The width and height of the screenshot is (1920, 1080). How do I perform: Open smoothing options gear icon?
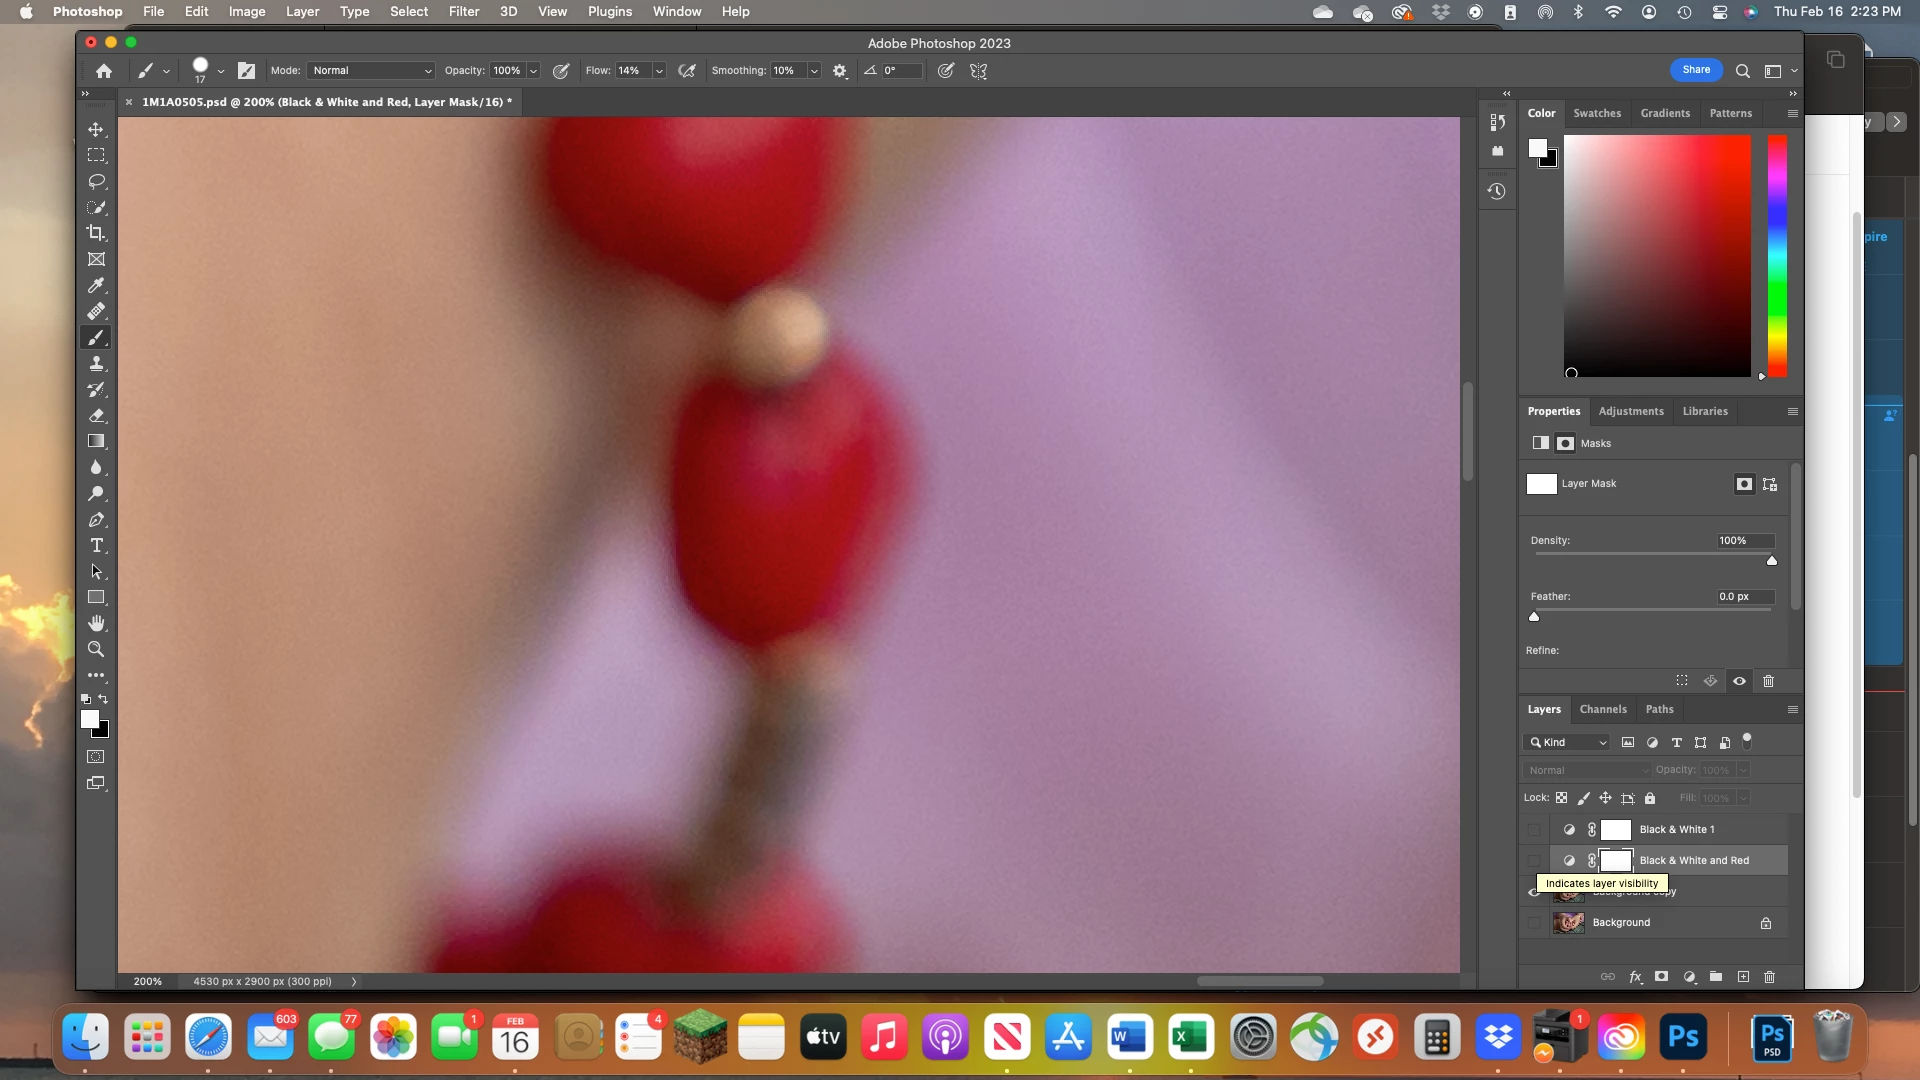840,71
